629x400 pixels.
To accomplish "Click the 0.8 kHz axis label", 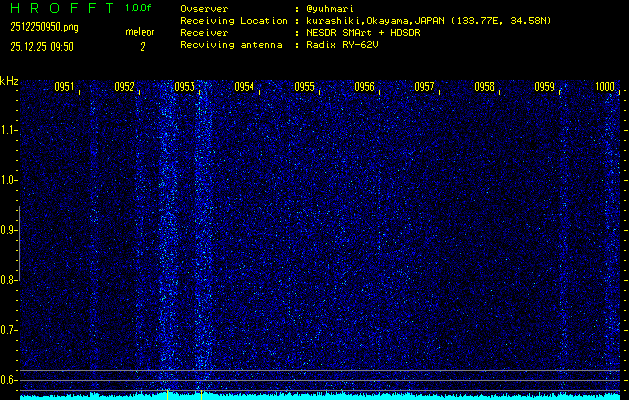I will (8, 280).
